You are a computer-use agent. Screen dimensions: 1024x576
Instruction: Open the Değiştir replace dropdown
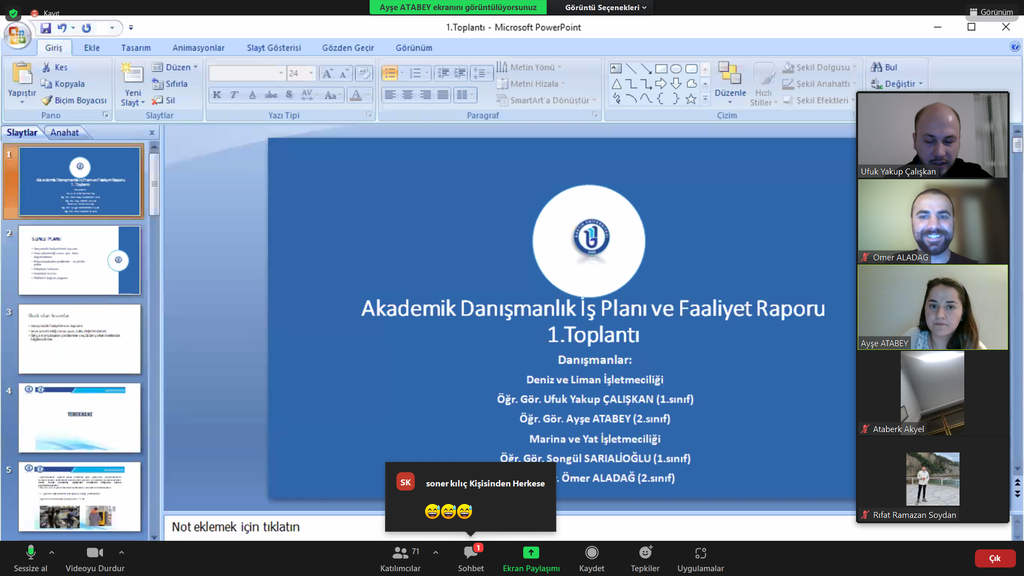point(897,84)
